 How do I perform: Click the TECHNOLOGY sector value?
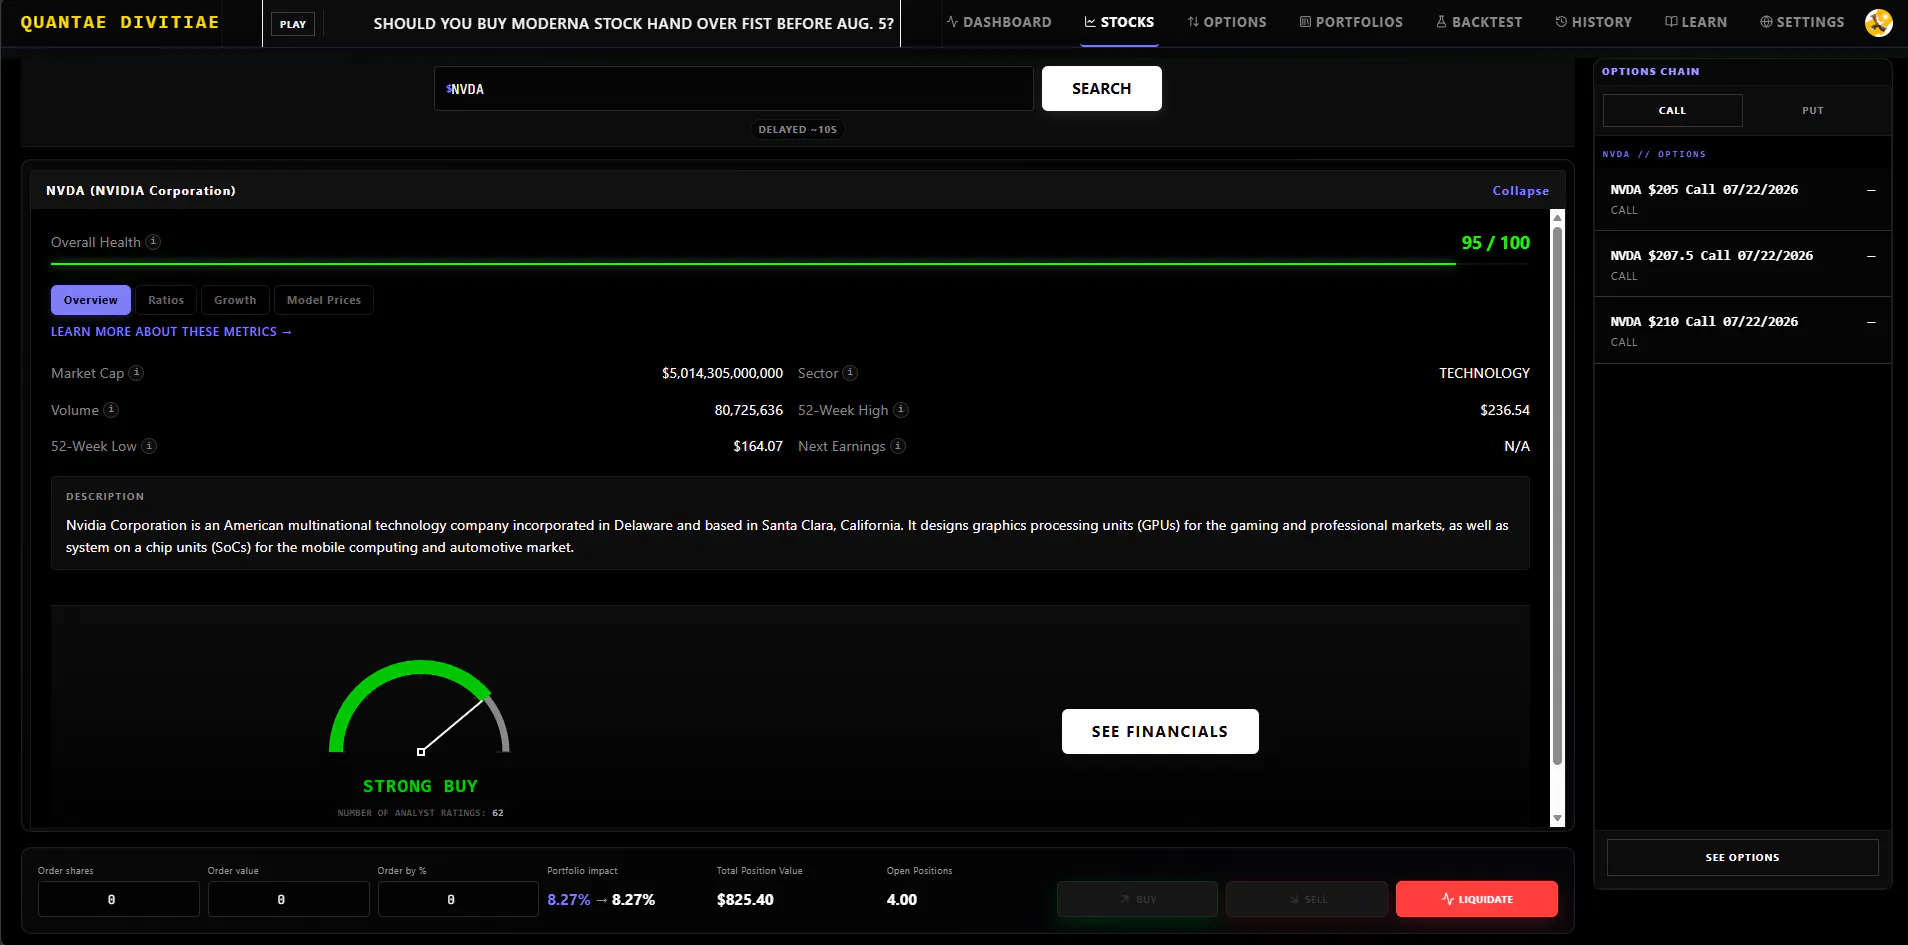[1484, 373]
